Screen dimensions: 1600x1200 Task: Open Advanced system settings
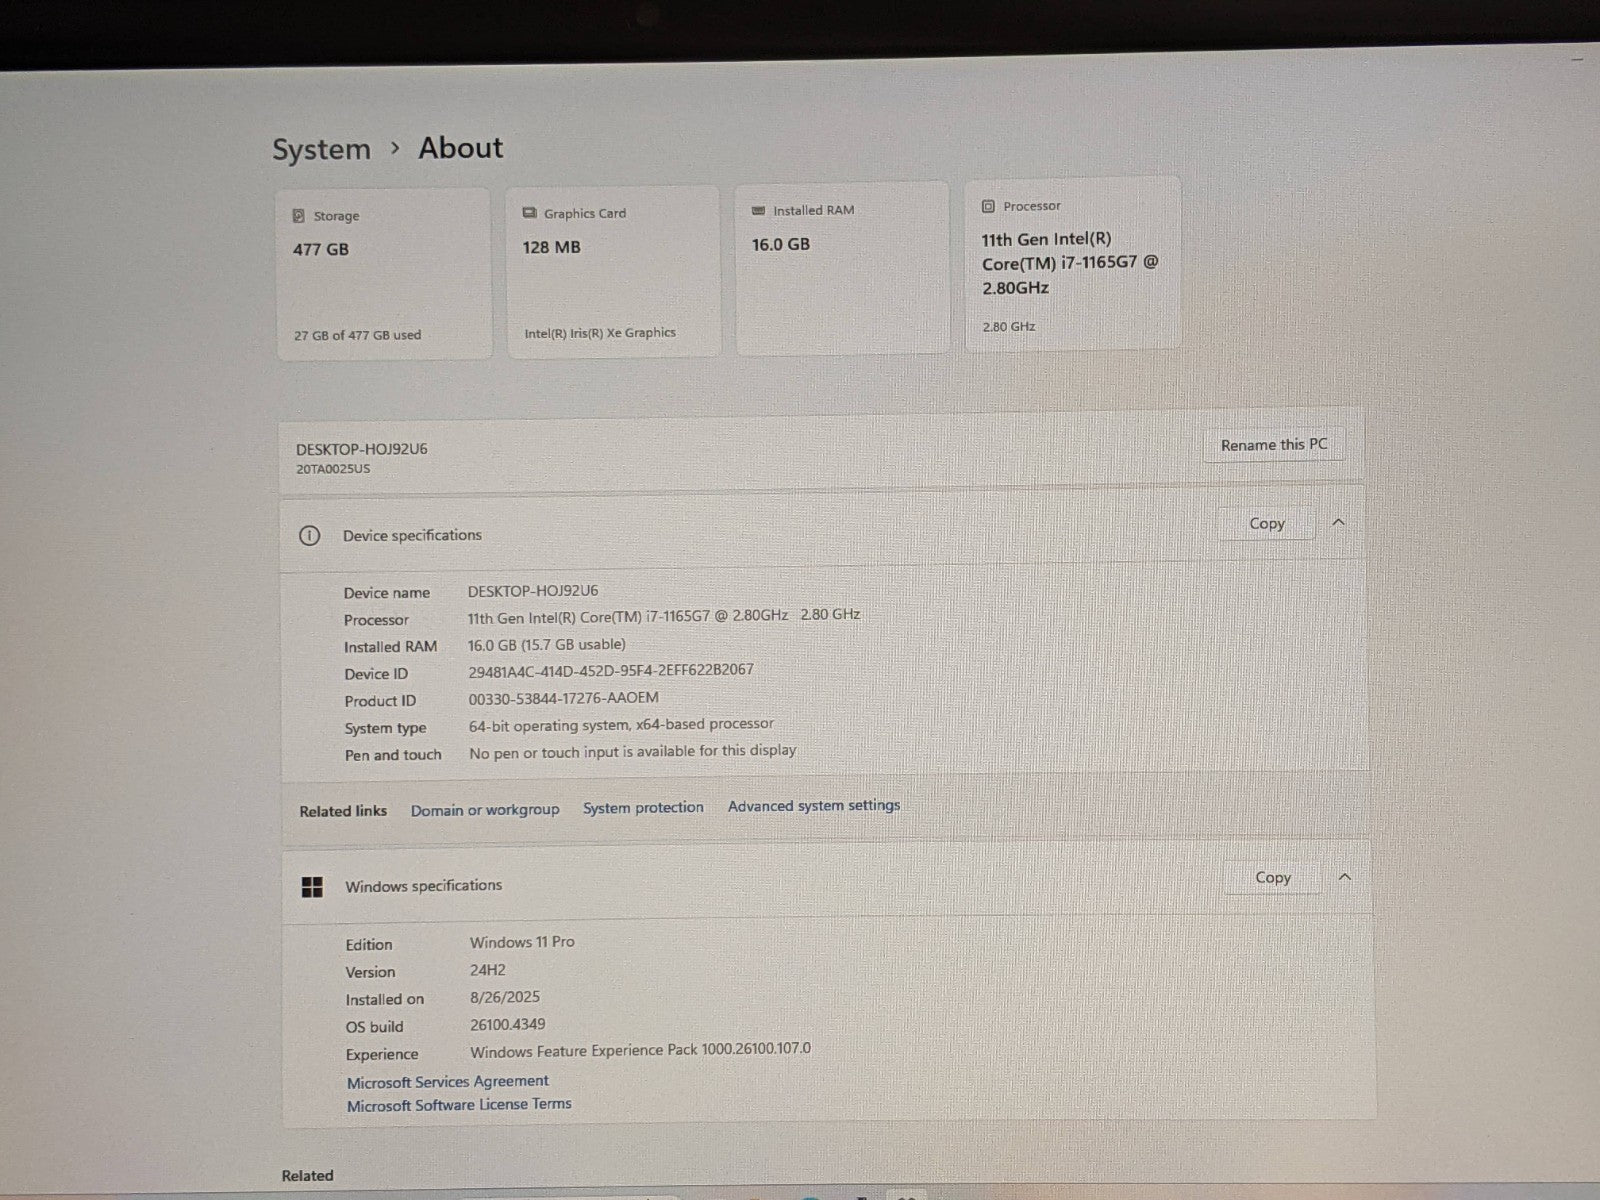(x=814, y=806)
